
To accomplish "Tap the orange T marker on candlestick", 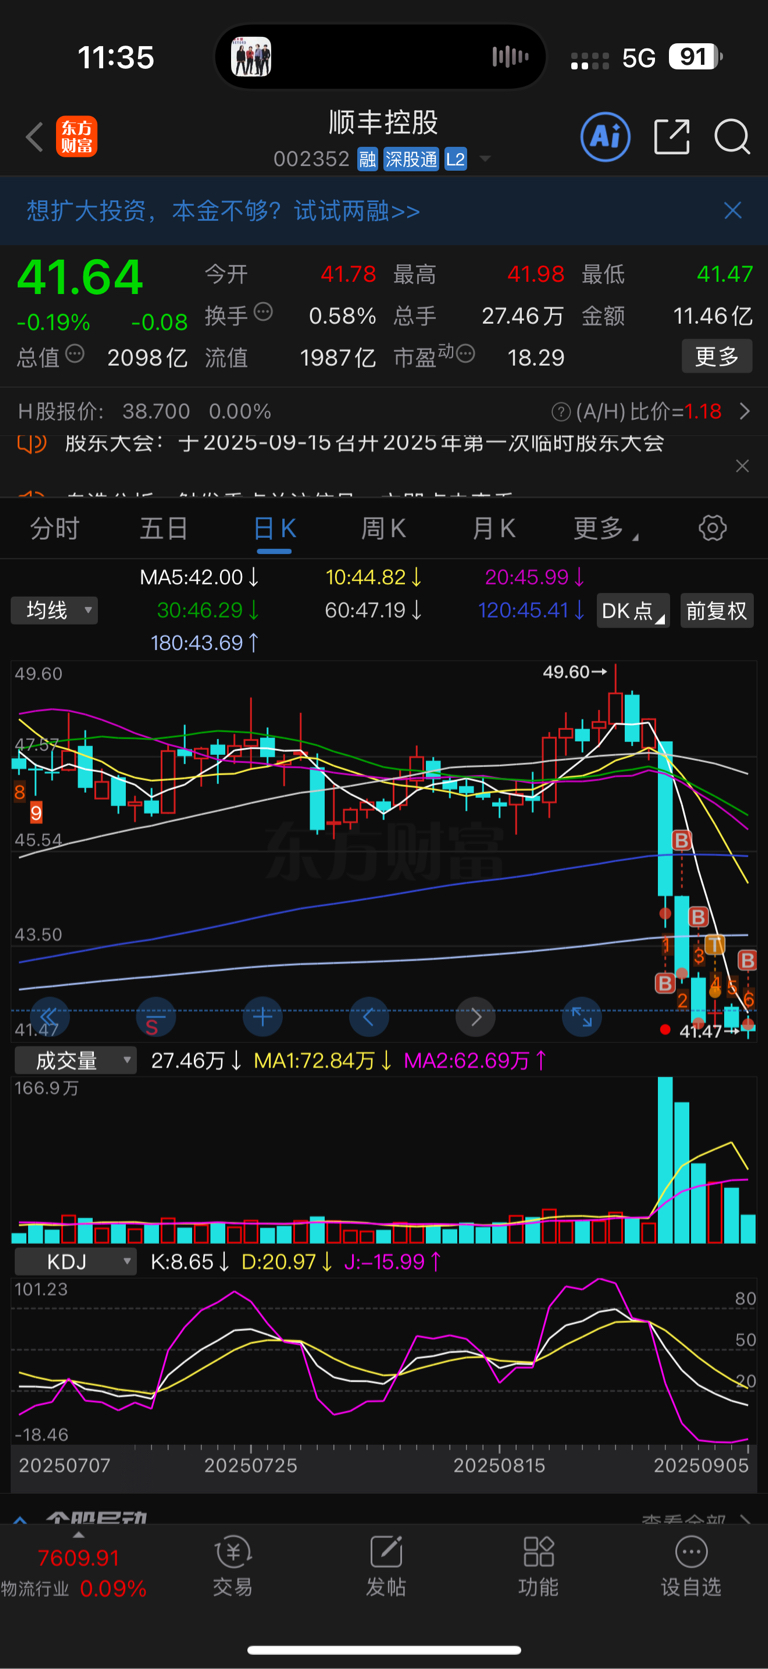I will [714, 944].
